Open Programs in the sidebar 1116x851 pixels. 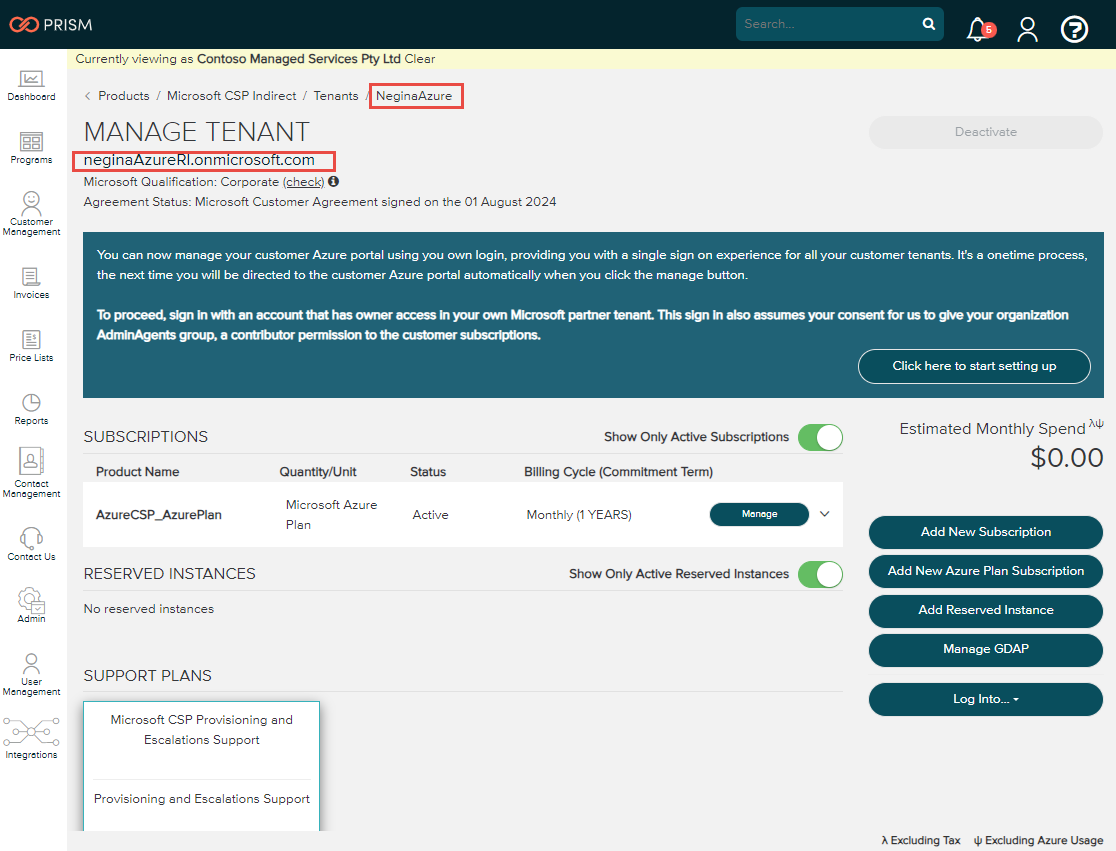31,143
